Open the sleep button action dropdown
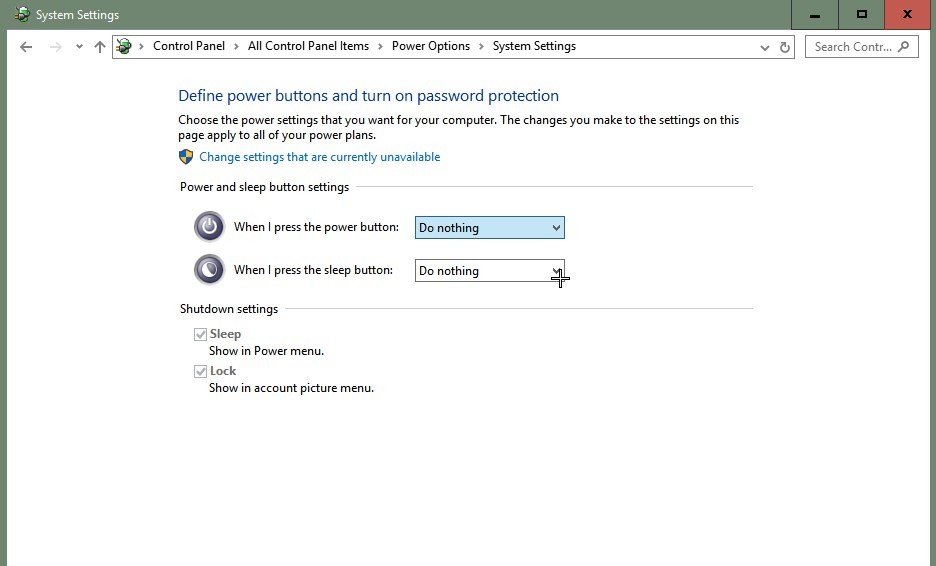The image size is (936, 566). point(489,270)
